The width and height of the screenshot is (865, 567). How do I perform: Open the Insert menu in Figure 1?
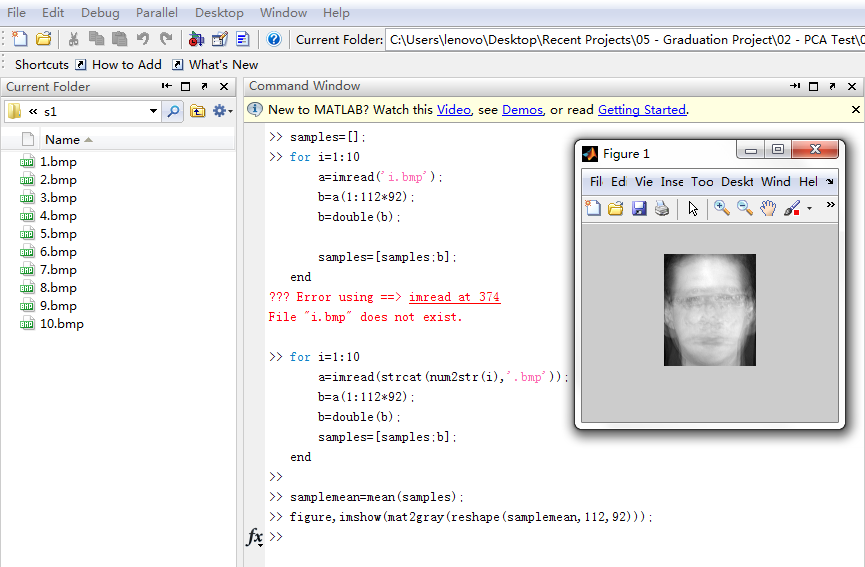point(672,181)
